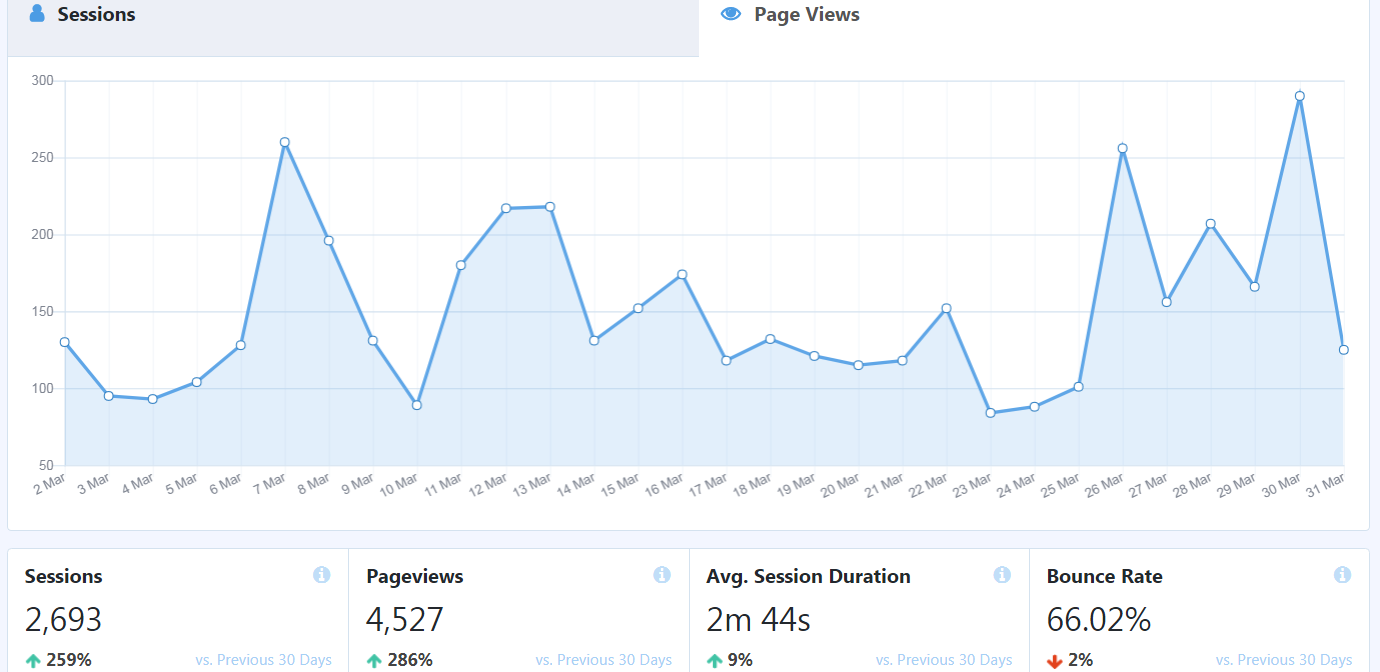Select the 8 Mar data point
Viewport: 1380px width, 672px height.
329,240
